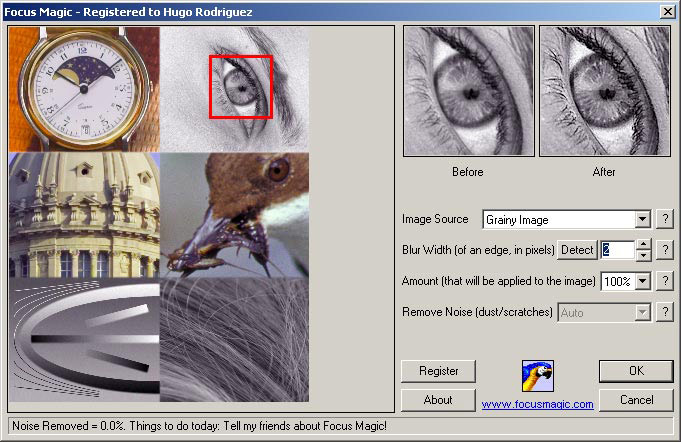This screenshot has width=681, height=442.
Task: Open the Remove Noise Auto dropdown
Action: (642, 313)
